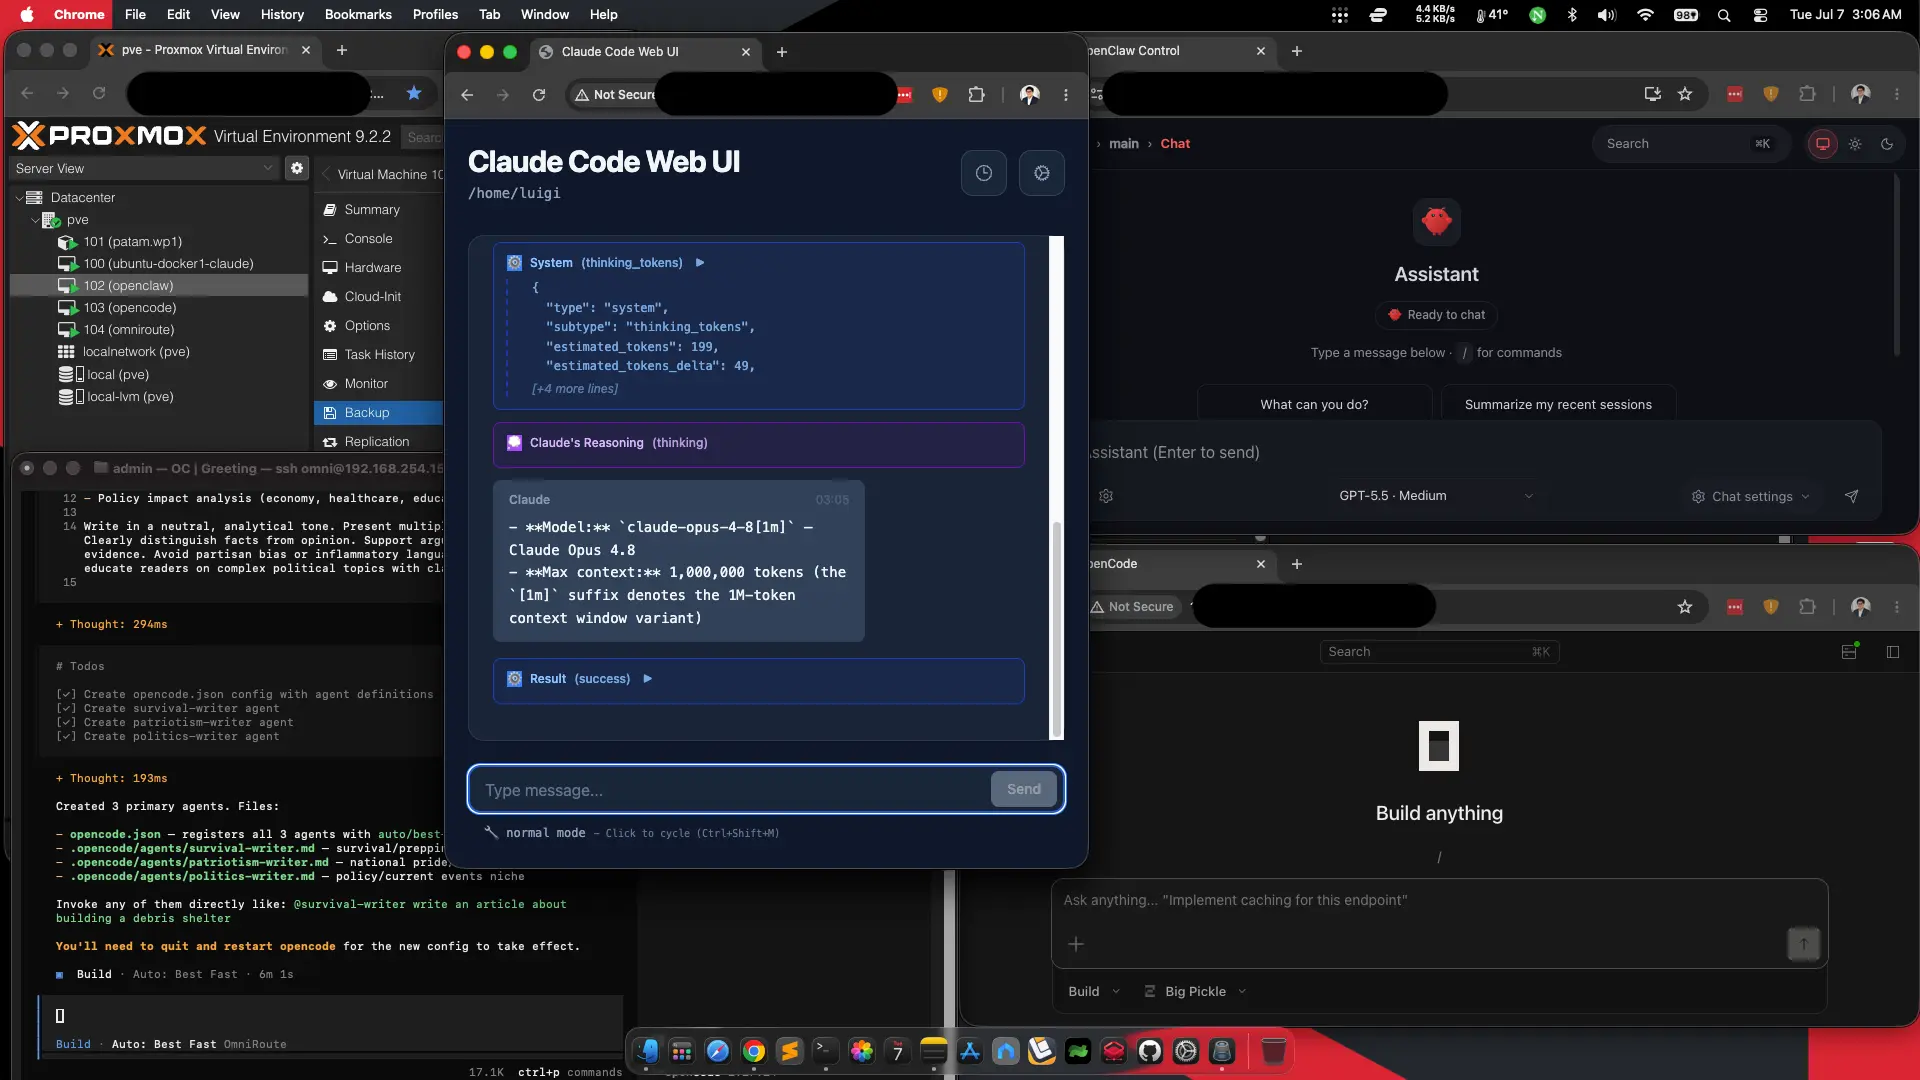Open Spotlight search in the macOS menu bar
The height and width of the screenshot is (1080, 1920).
(1724, 15)
